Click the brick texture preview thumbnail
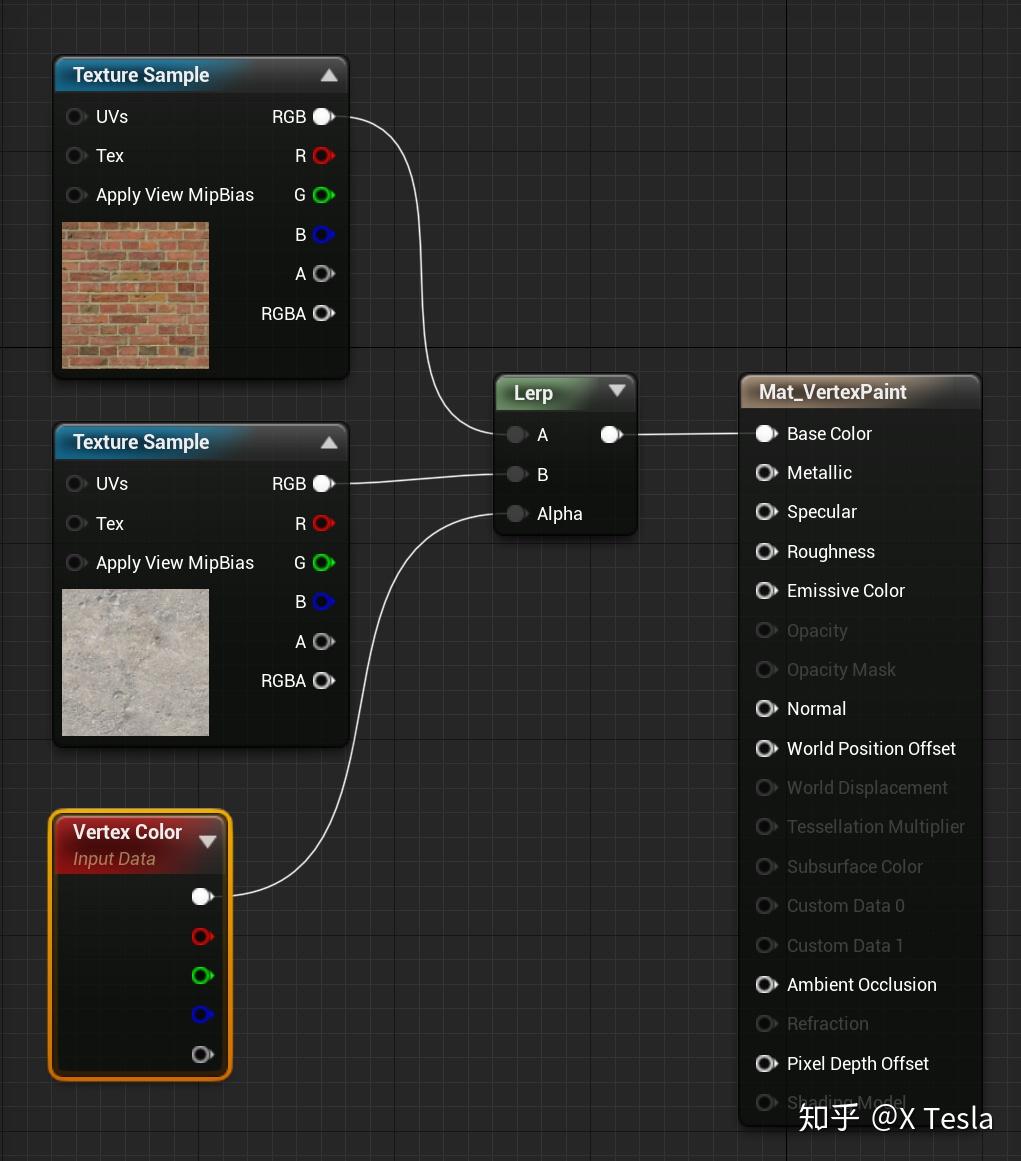 (x=135, y=295)
